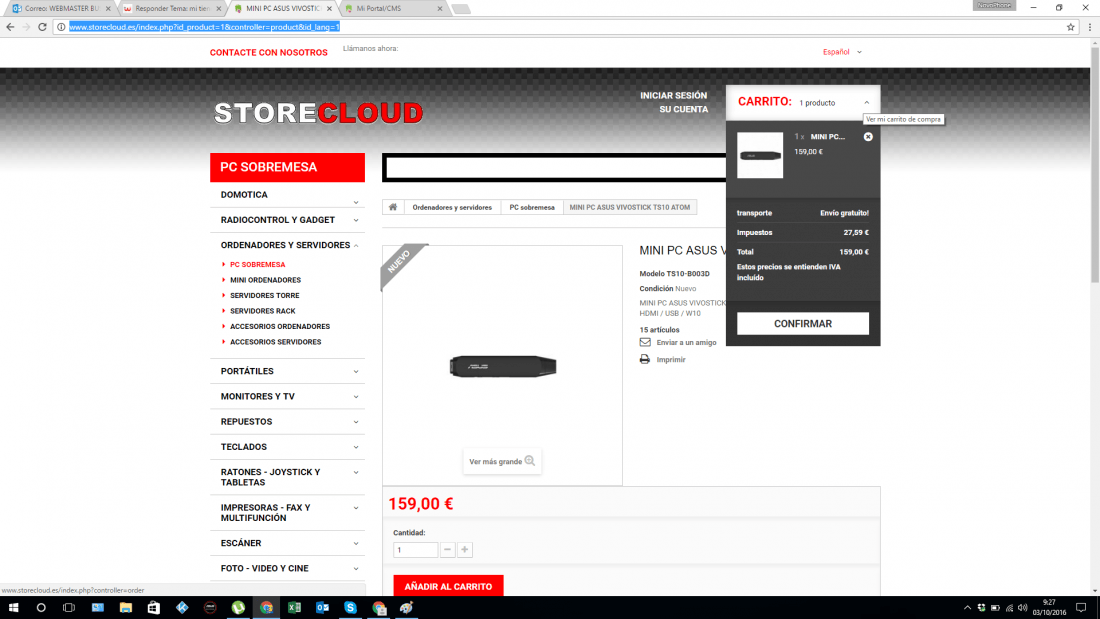This screenshot has height=619, width=1100.
Task: Close the Mi Portal/CMS tab
Action: (440, 8)
